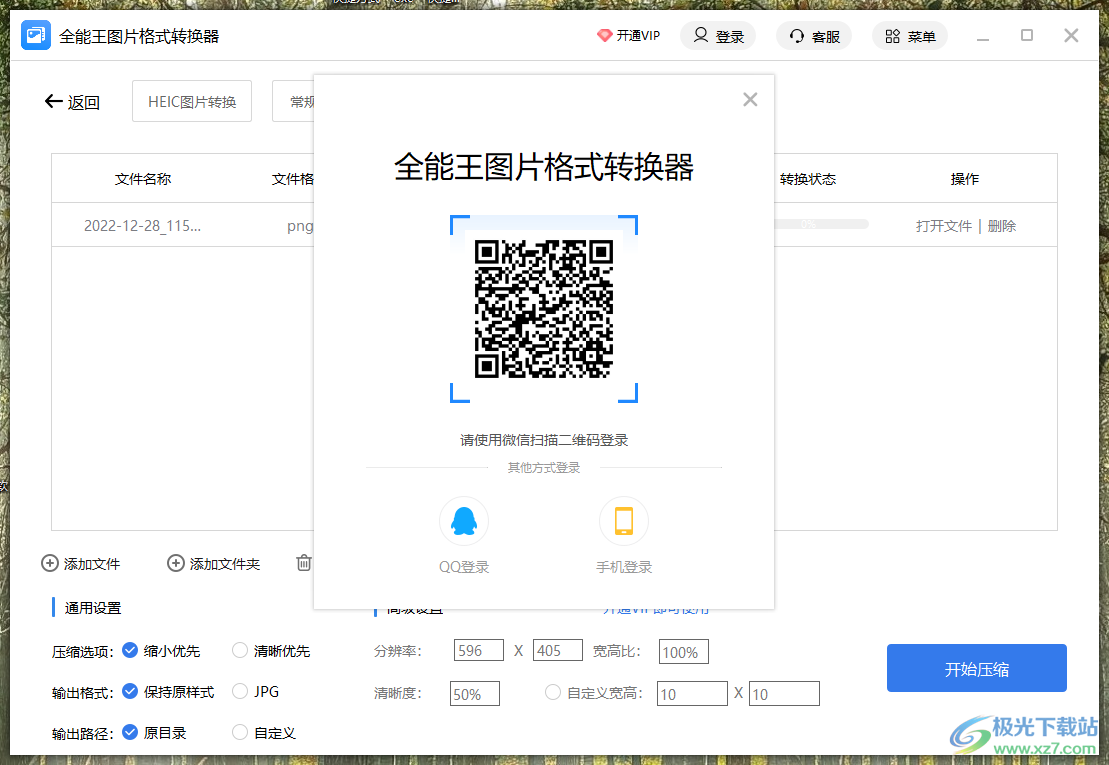Open 客服 customer service
The width and height of the screenshot is (1109, 765).
click(814, 35)
